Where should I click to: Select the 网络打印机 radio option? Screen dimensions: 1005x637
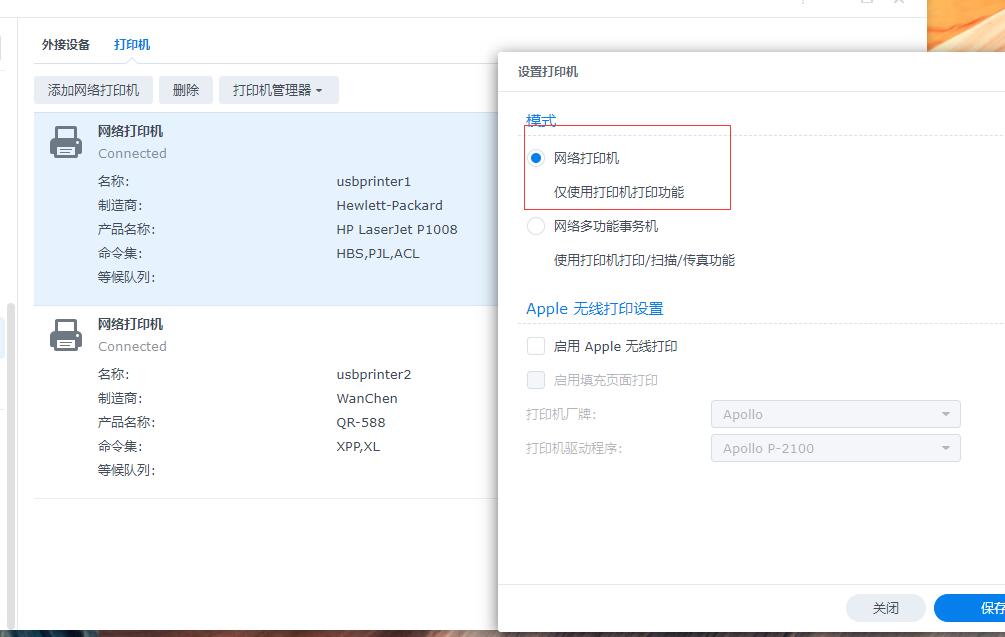click(536, 158)
